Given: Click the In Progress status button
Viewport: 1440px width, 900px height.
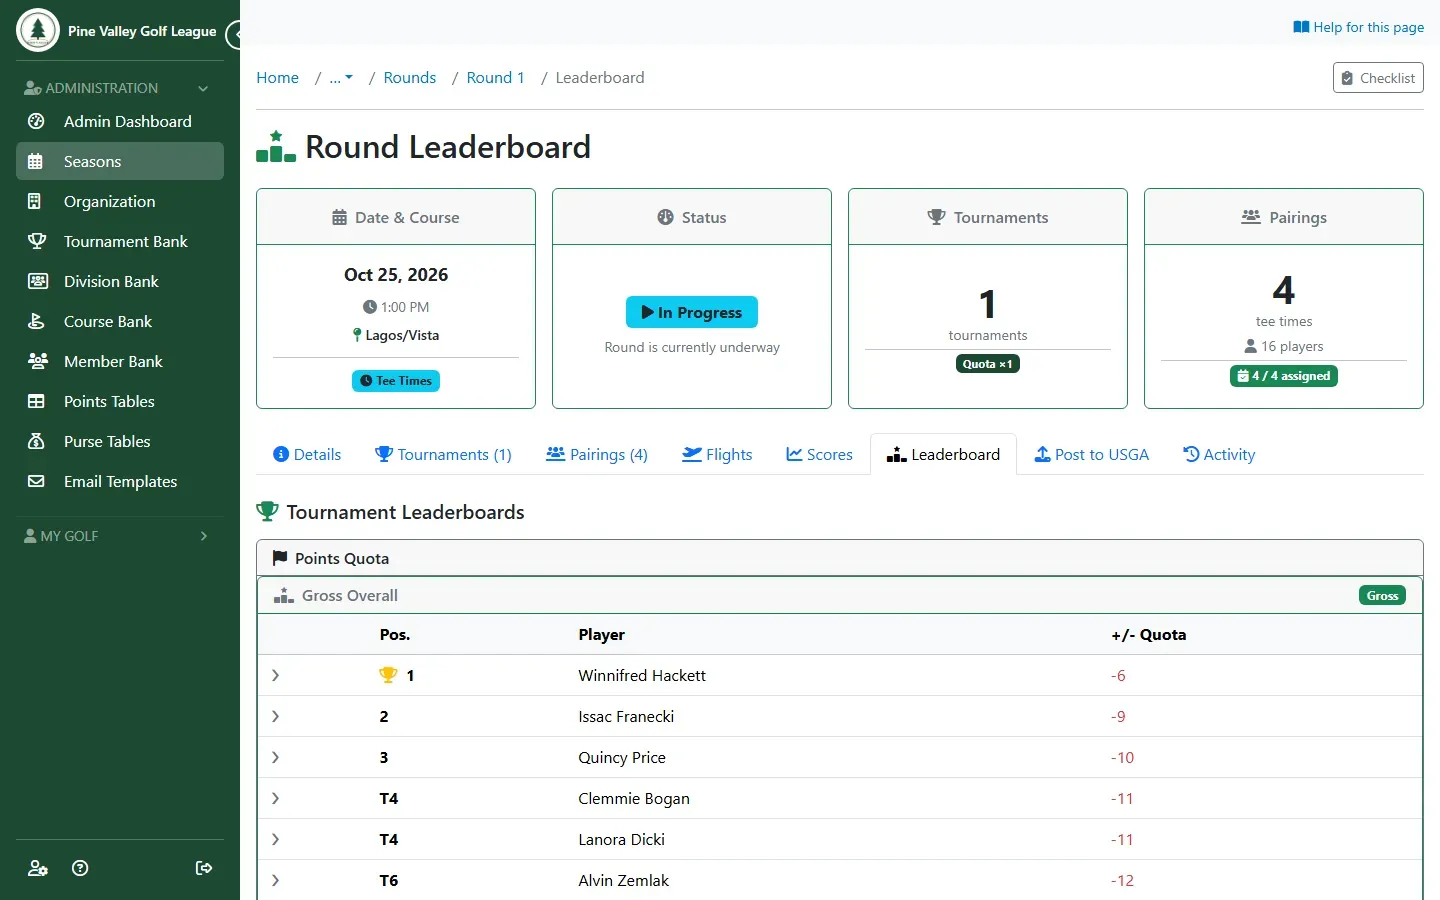Looking at the screenshot, I should pyautogui.click(x=692, y=312).
